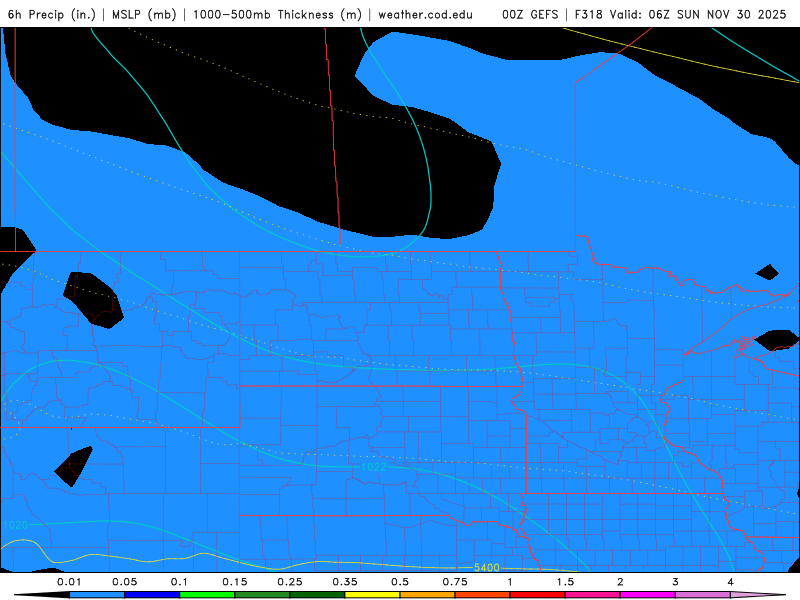This screenshot has width=800, height=600.
Task: Click the '00Z GEFS' model run label
Action: (530, 14)
